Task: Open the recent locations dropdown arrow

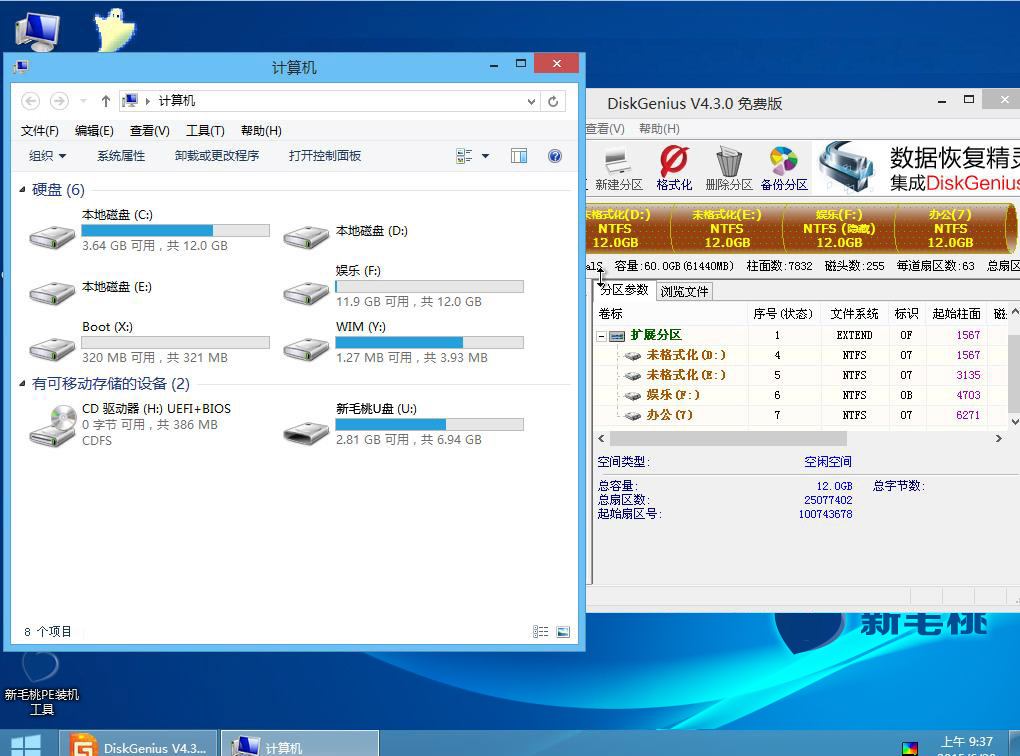Action: pyautogui.click(x=83, y=101)
